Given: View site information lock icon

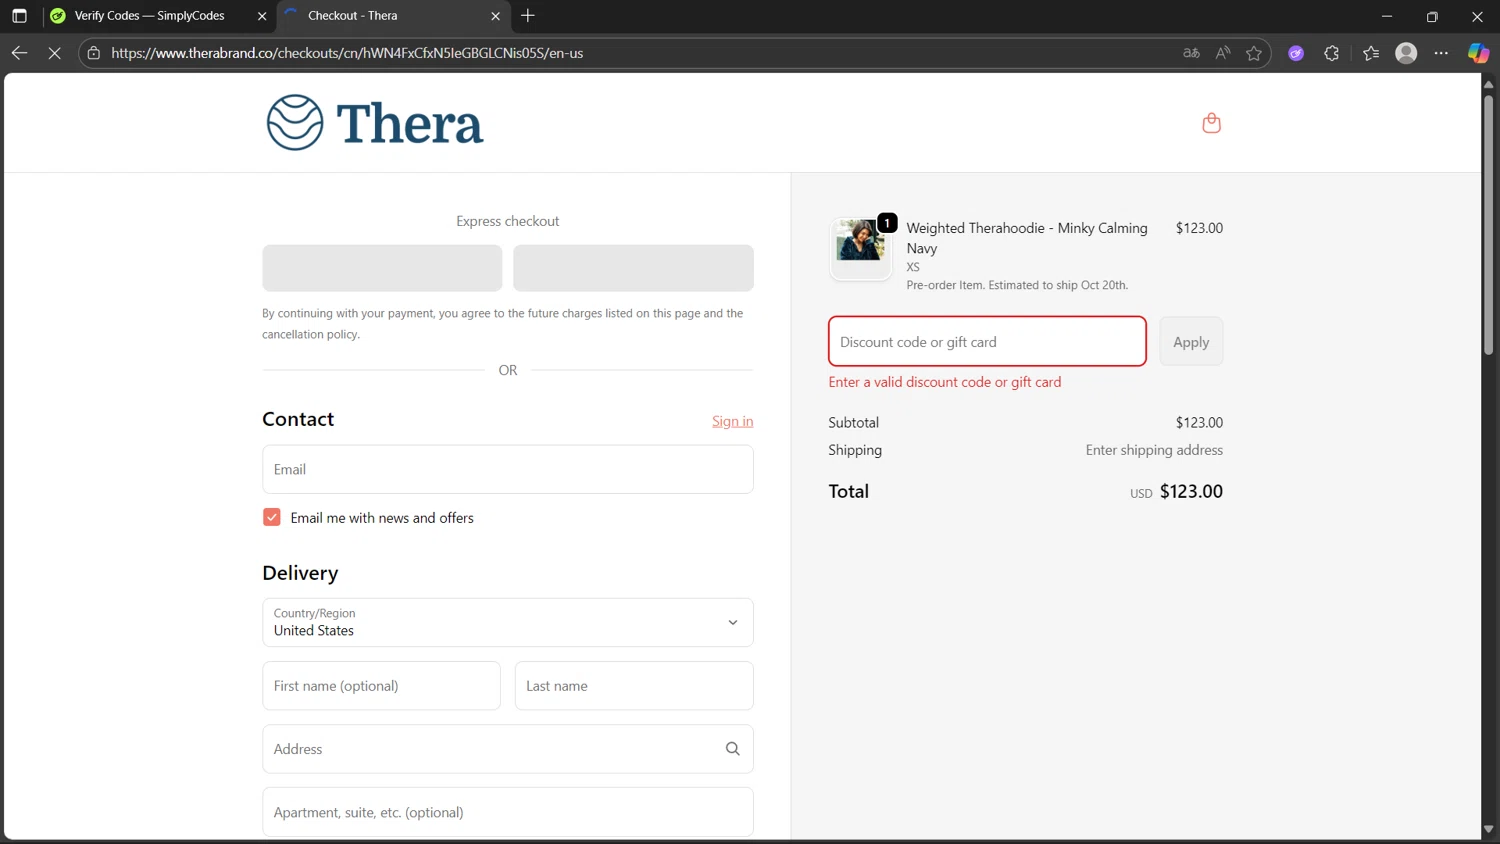Looking at the screenshot, I should point(94,53).
